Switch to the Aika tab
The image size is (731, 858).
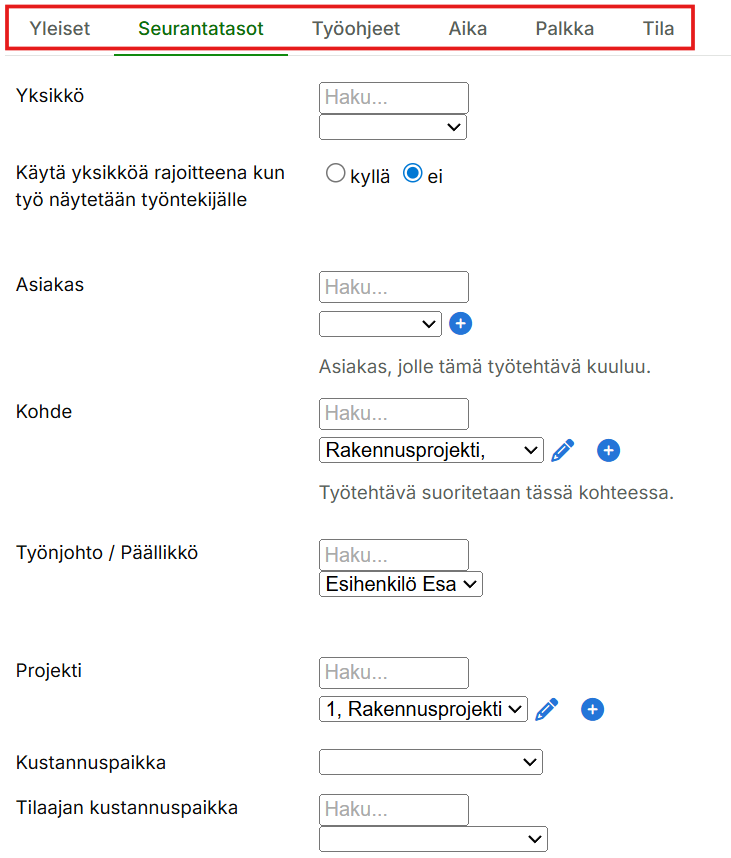pyautogui.click(x=468, y=28)
